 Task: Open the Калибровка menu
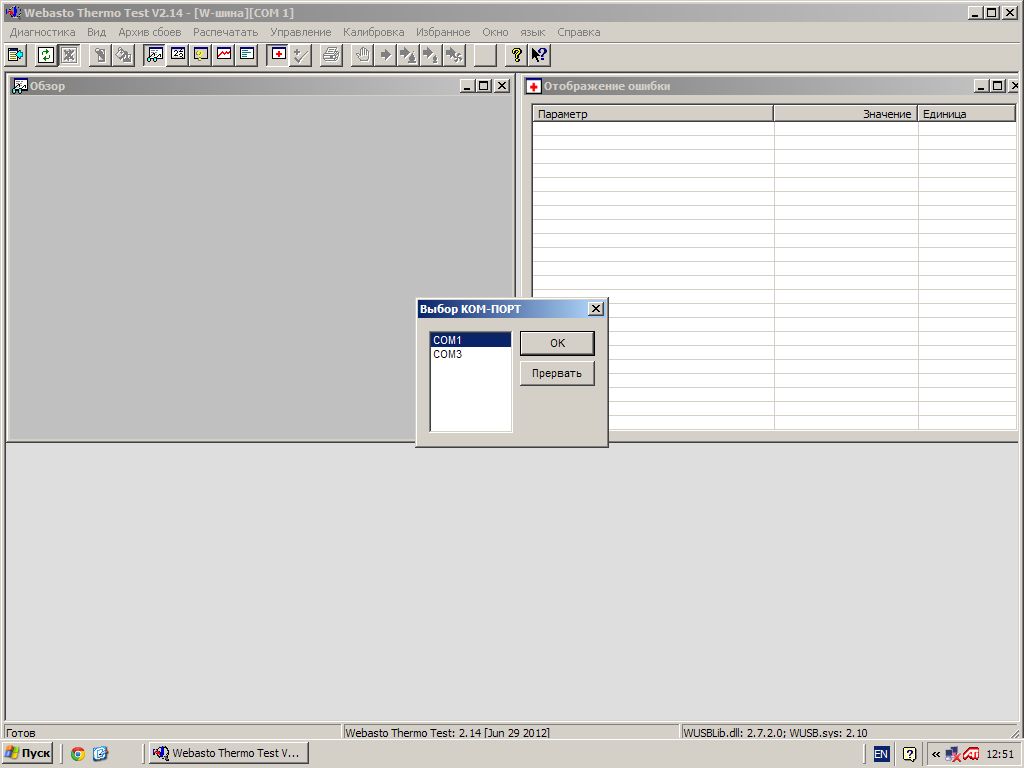coord(374,32)
